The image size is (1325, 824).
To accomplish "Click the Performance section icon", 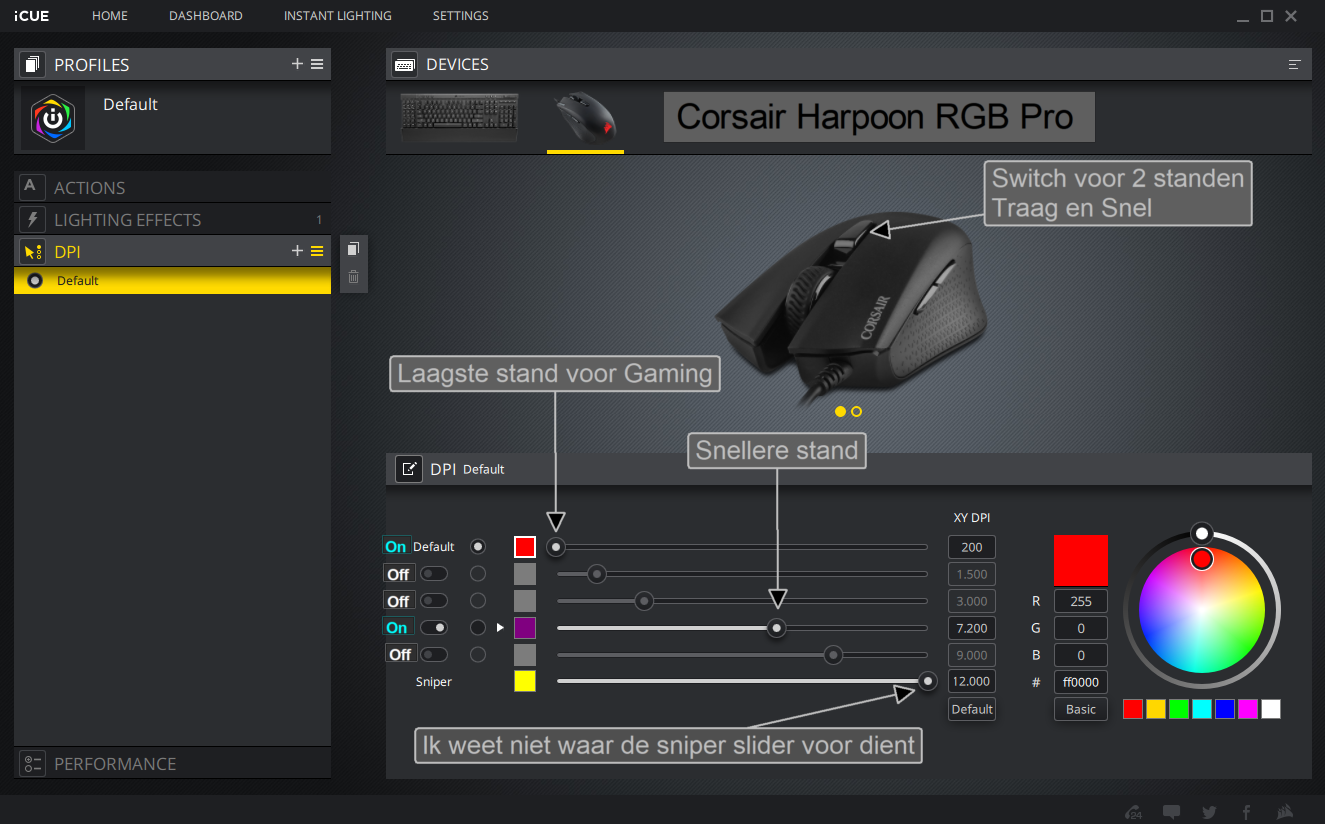I will pos(32,763).
